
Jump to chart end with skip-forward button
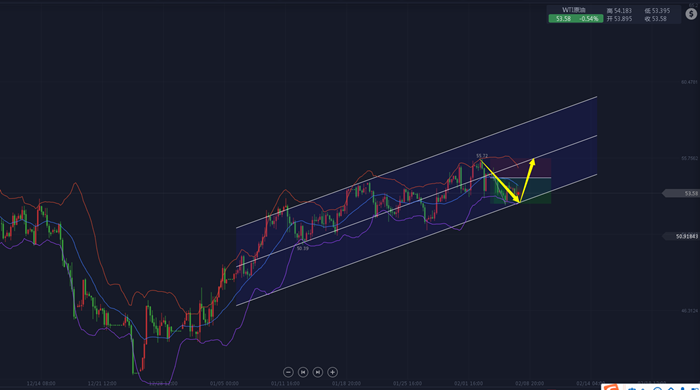click(318, 372)
